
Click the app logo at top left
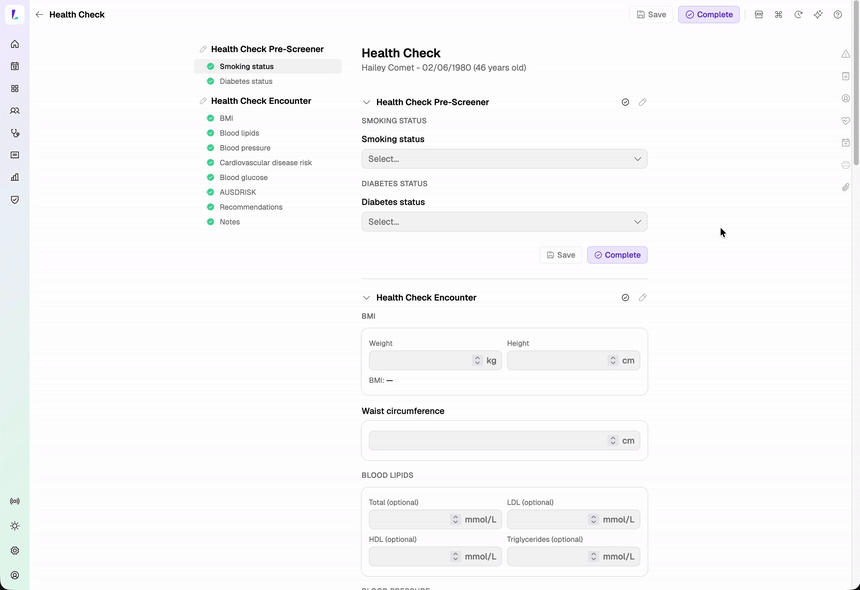(15, 14)
